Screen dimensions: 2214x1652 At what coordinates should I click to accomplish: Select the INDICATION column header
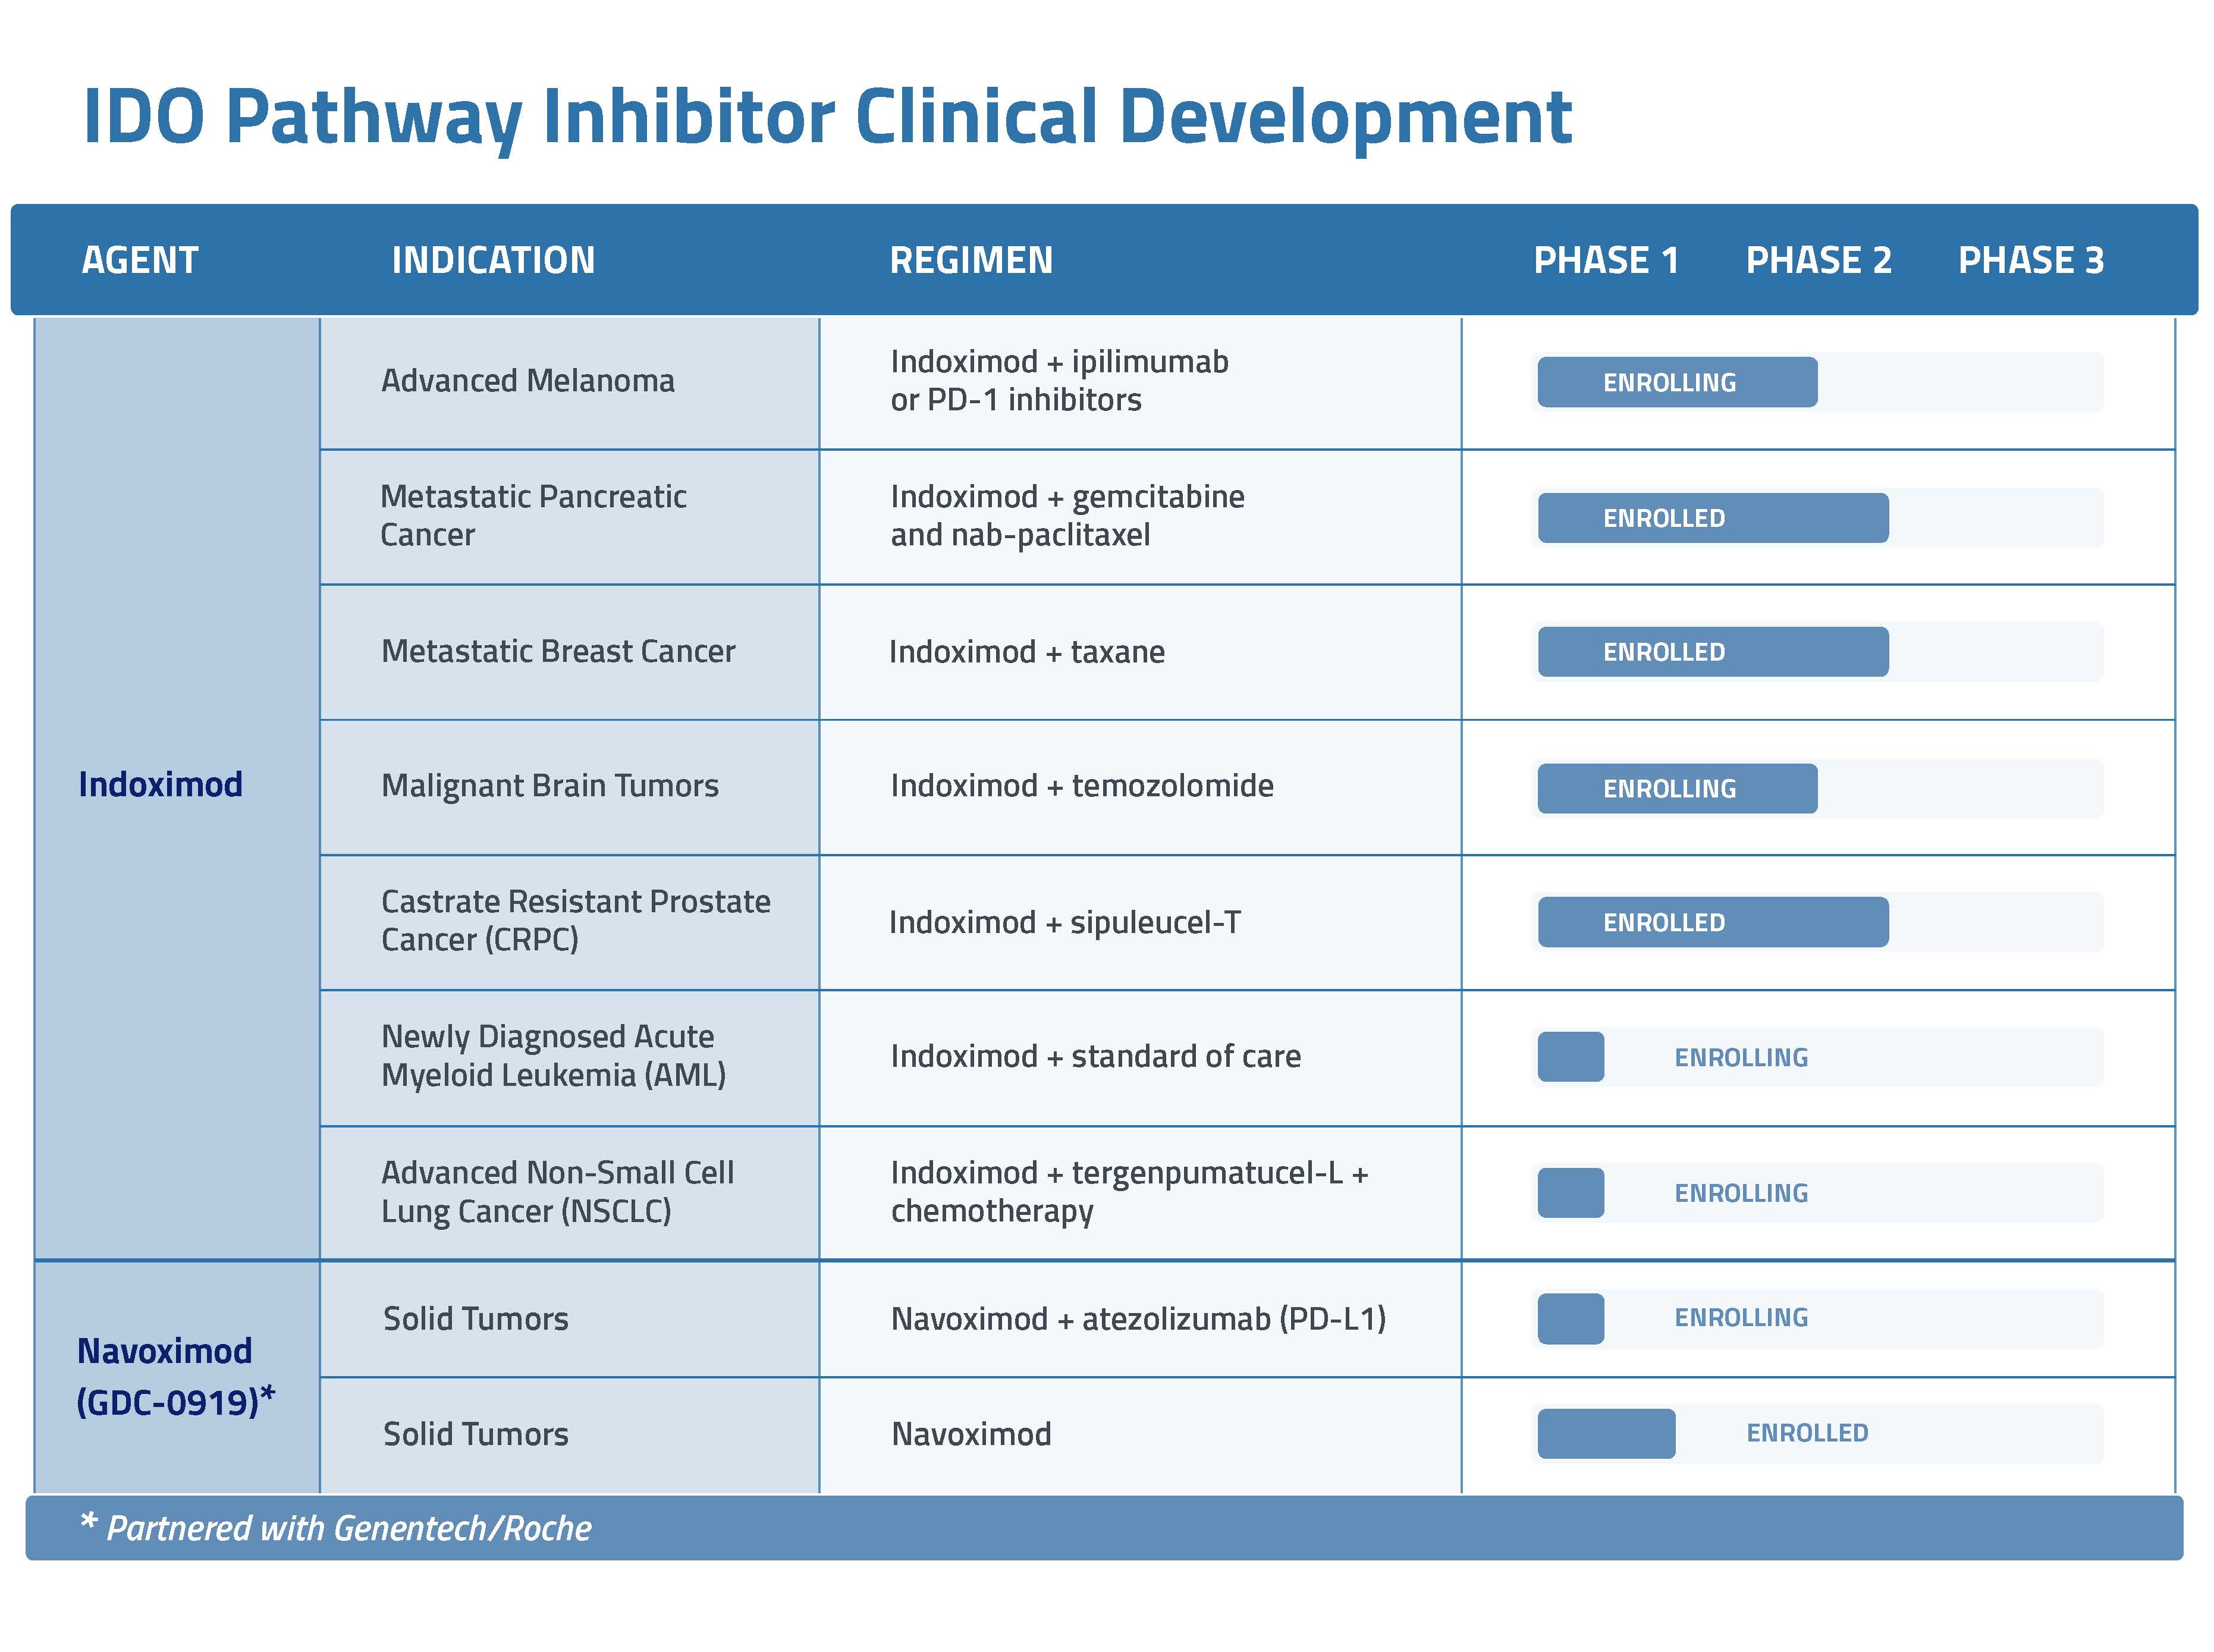(493, 260)
